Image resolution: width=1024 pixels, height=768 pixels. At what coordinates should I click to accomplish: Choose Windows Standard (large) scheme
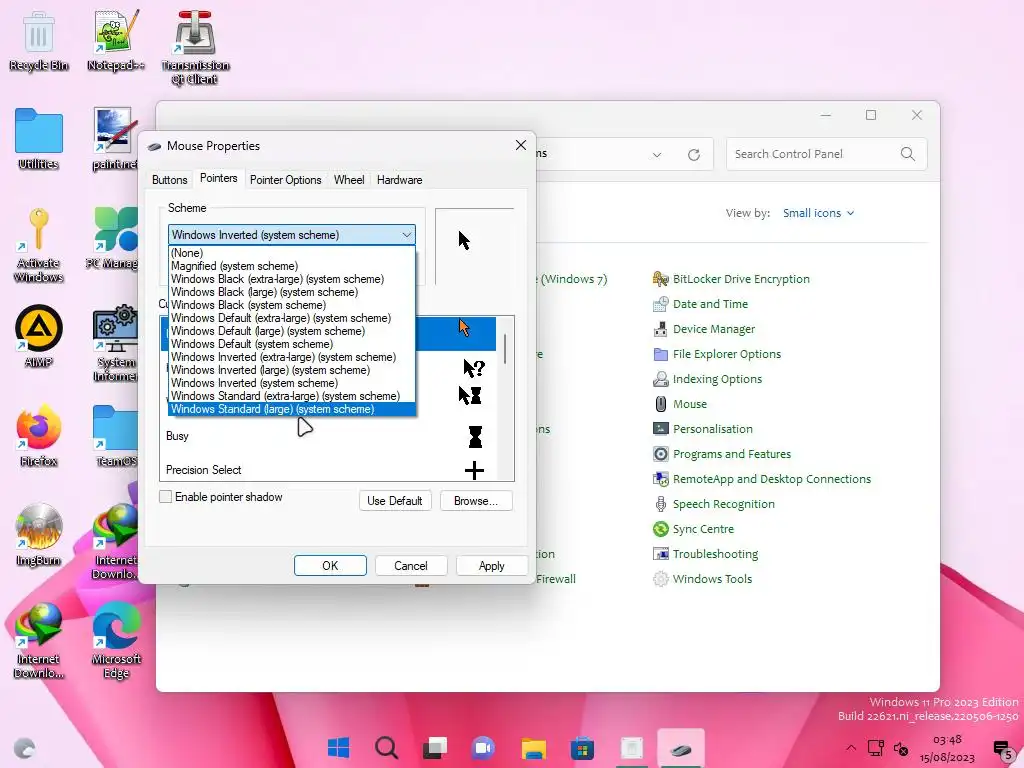[292, 409]
